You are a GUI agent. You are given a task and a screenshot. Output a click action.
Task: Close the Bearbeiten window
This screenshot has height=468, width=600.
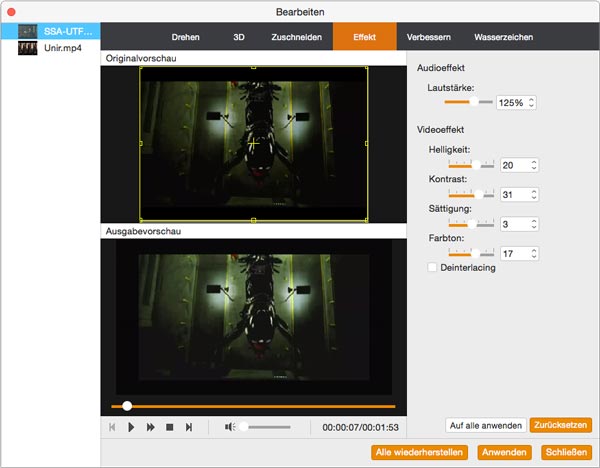point(11,12)
